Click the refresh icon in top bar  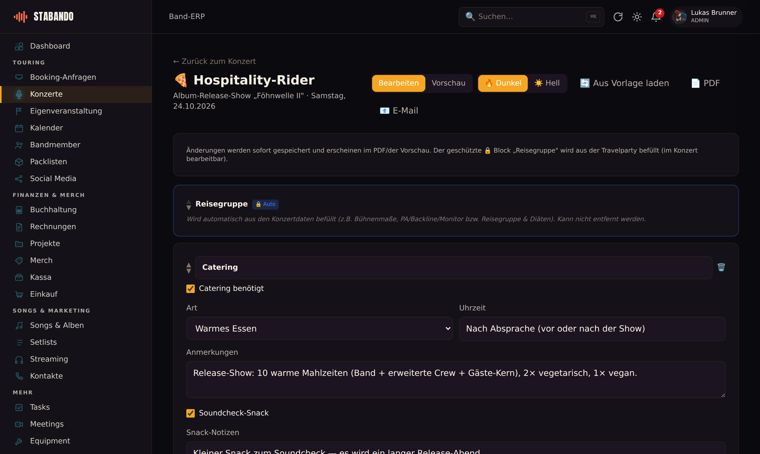618,16
